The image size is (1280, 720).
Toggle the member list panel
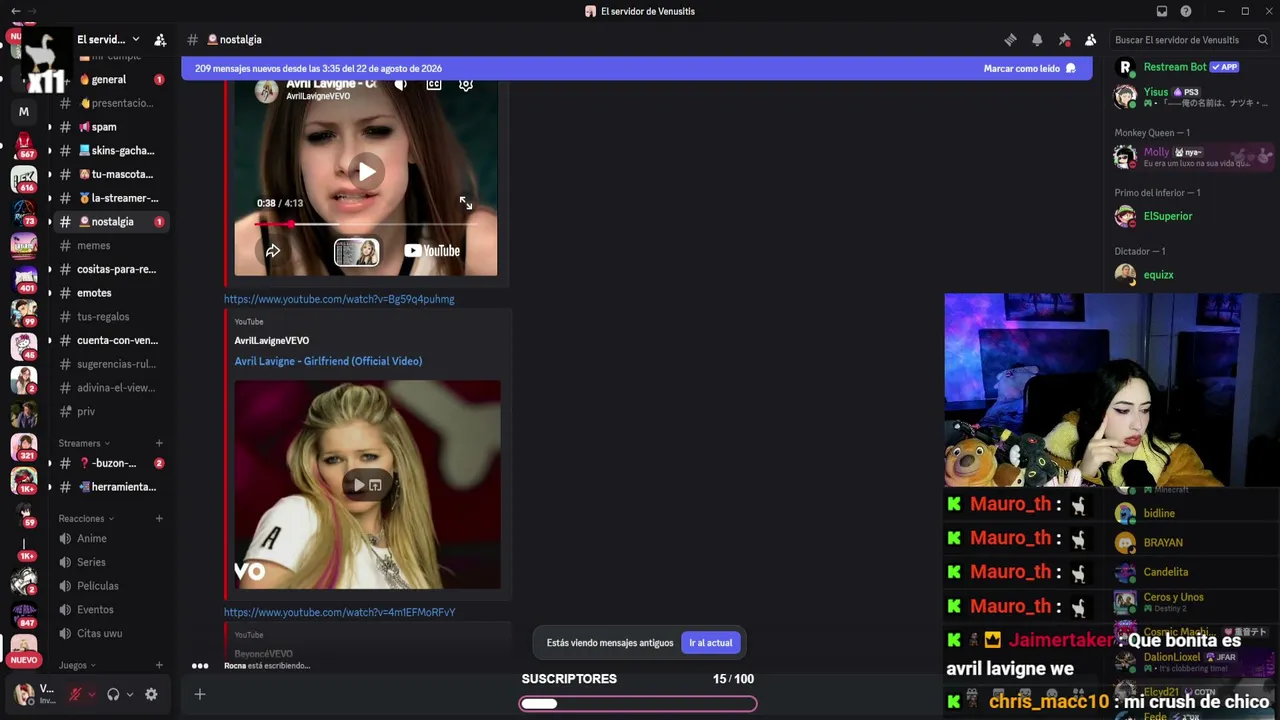pos(1091,40)
